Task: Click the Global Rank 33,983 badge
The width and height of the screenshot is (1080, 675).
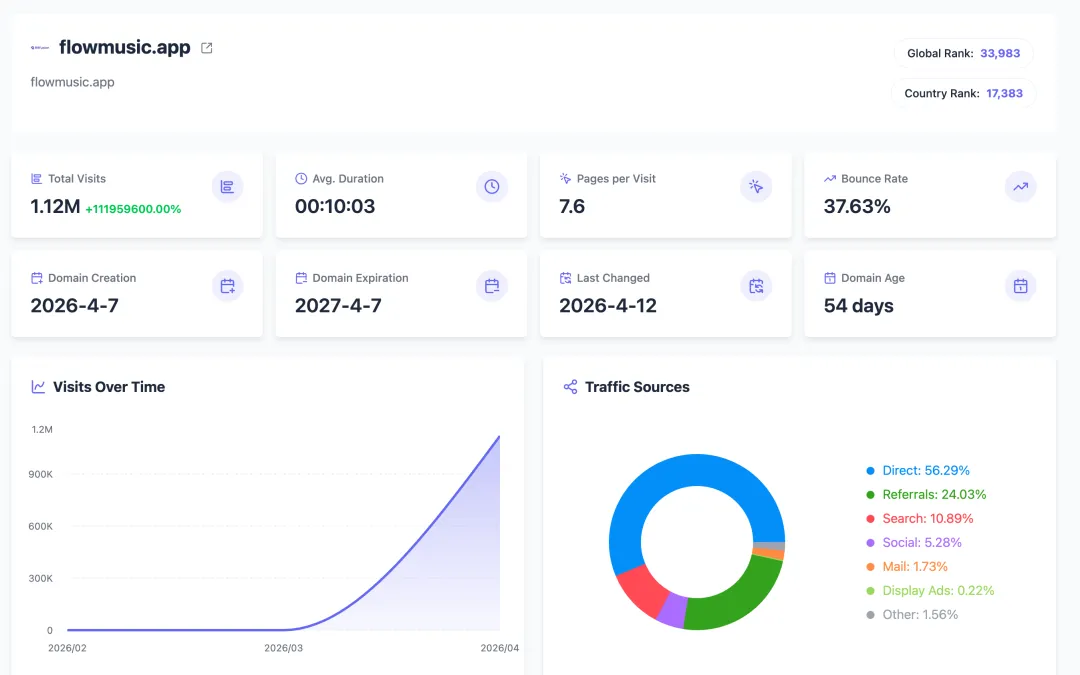Action: pos(964,53)
